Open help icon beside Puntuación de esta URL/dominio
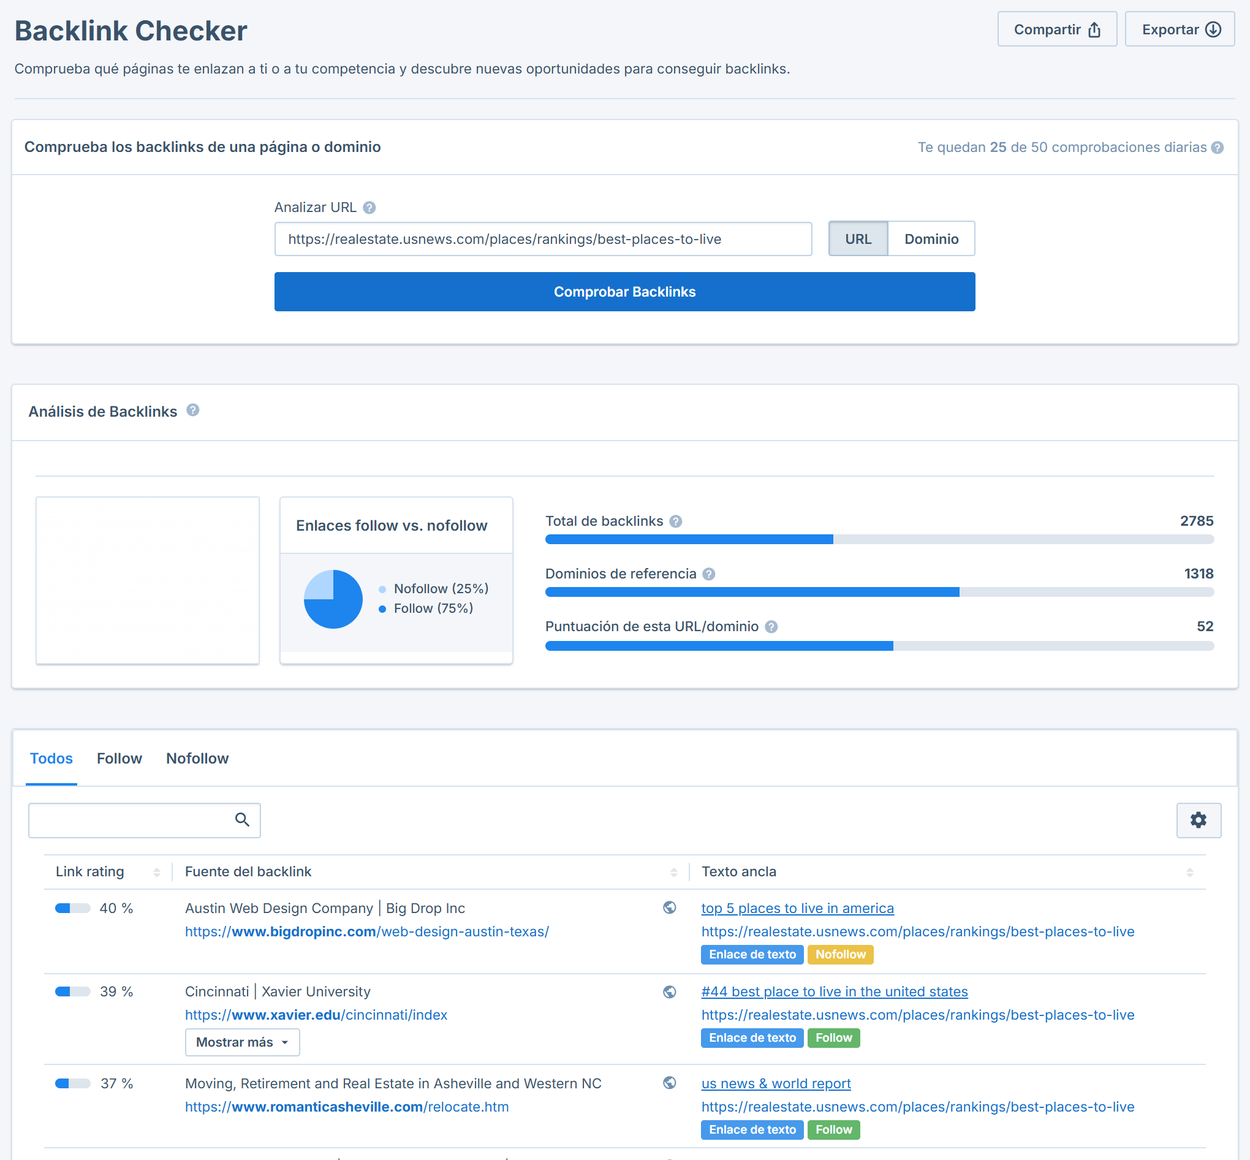The image size is (1250, 1160). [x=771, y=627]
